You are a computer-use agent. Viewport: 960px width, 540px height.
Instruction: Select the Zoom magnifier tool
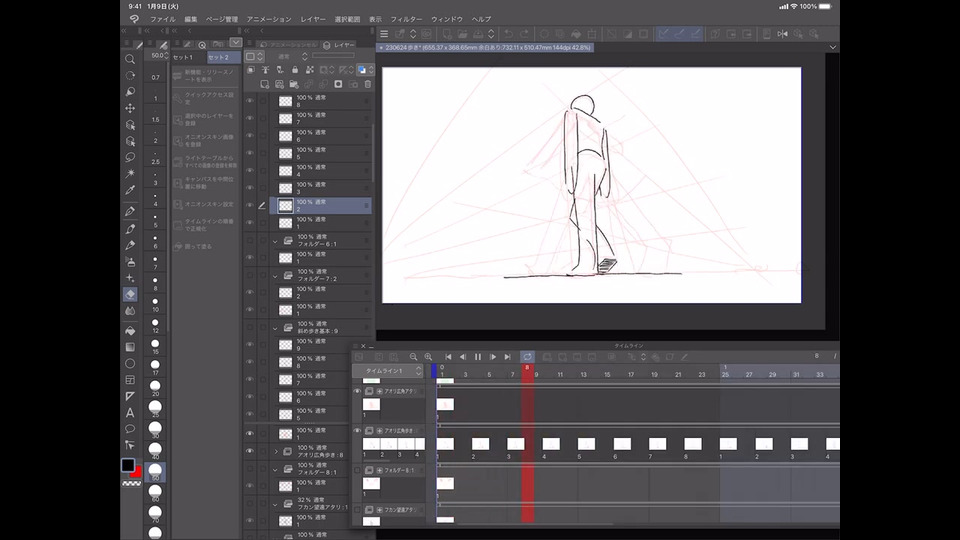(x=130, y=59)
